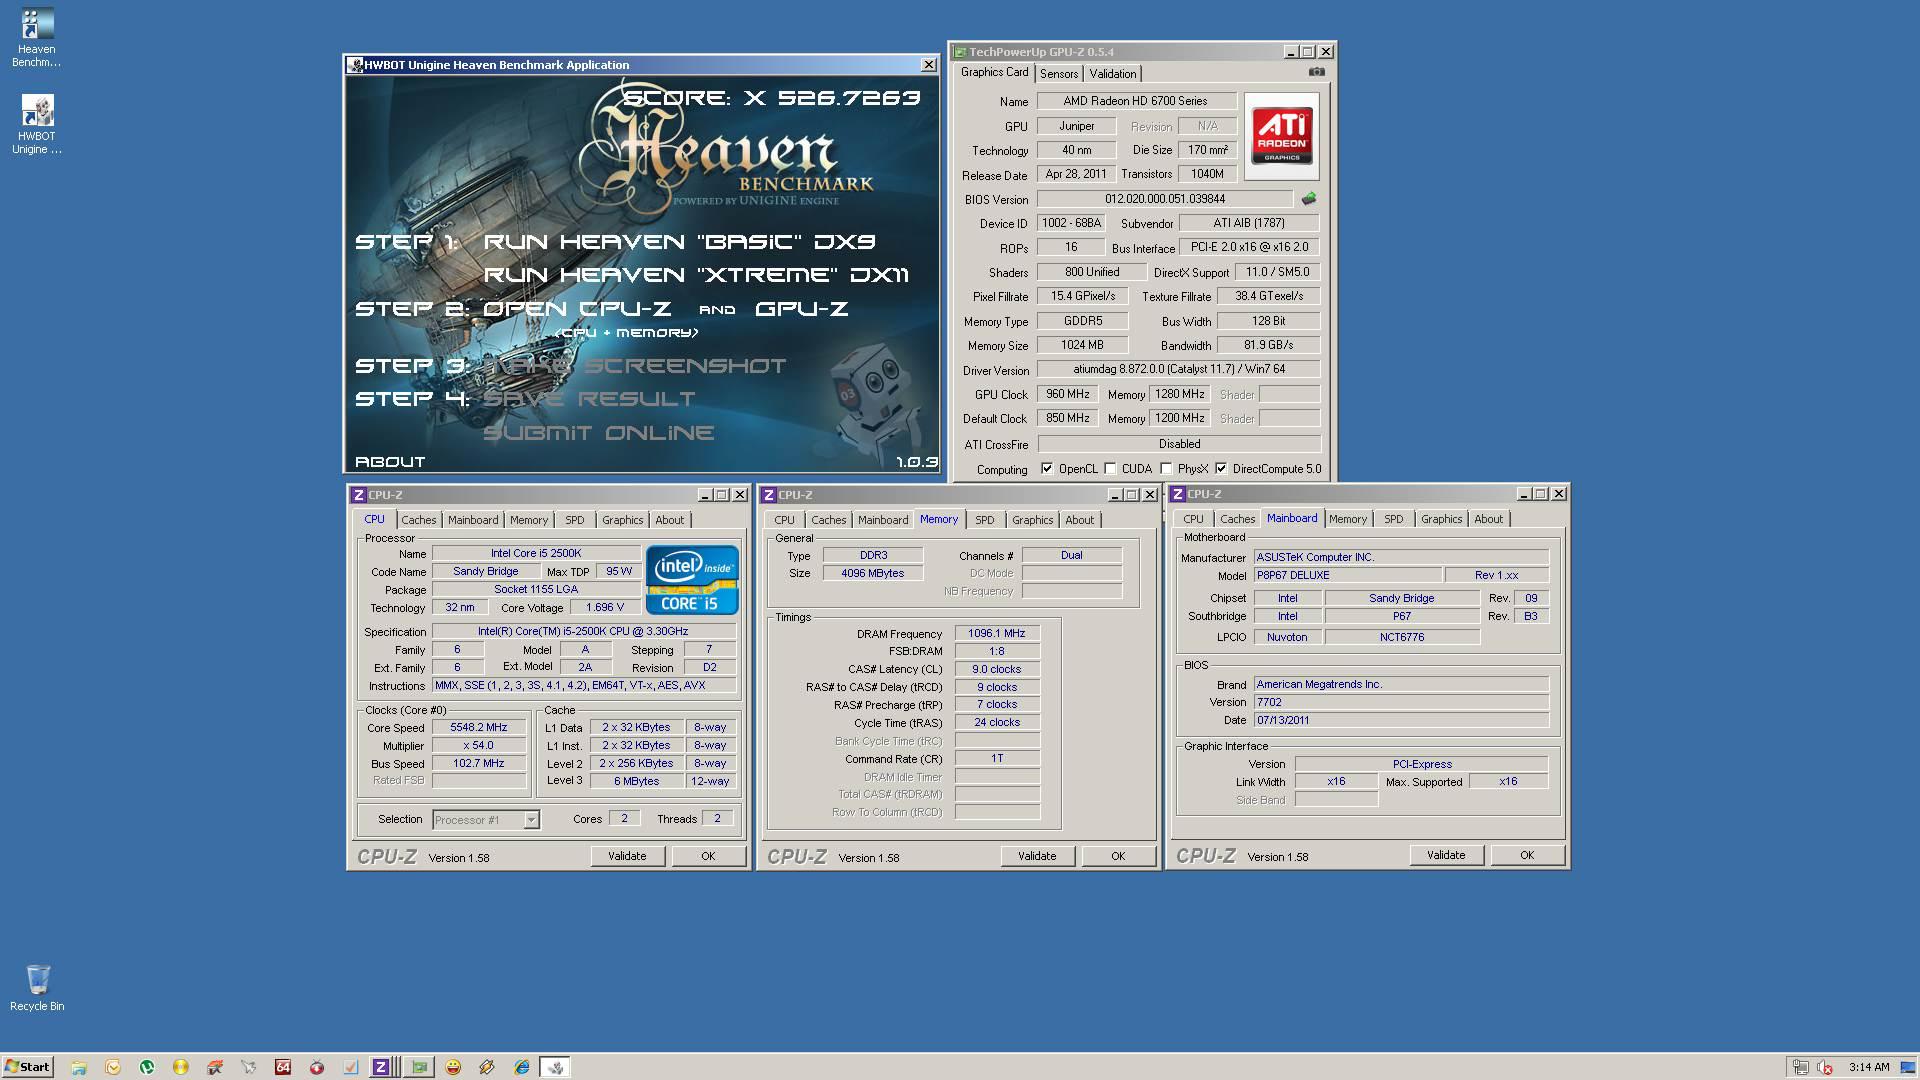This screenshot has height=1080, width=1920.
Task: Click the GPU-Z BIOS save chip icon
Action: 1308,199
